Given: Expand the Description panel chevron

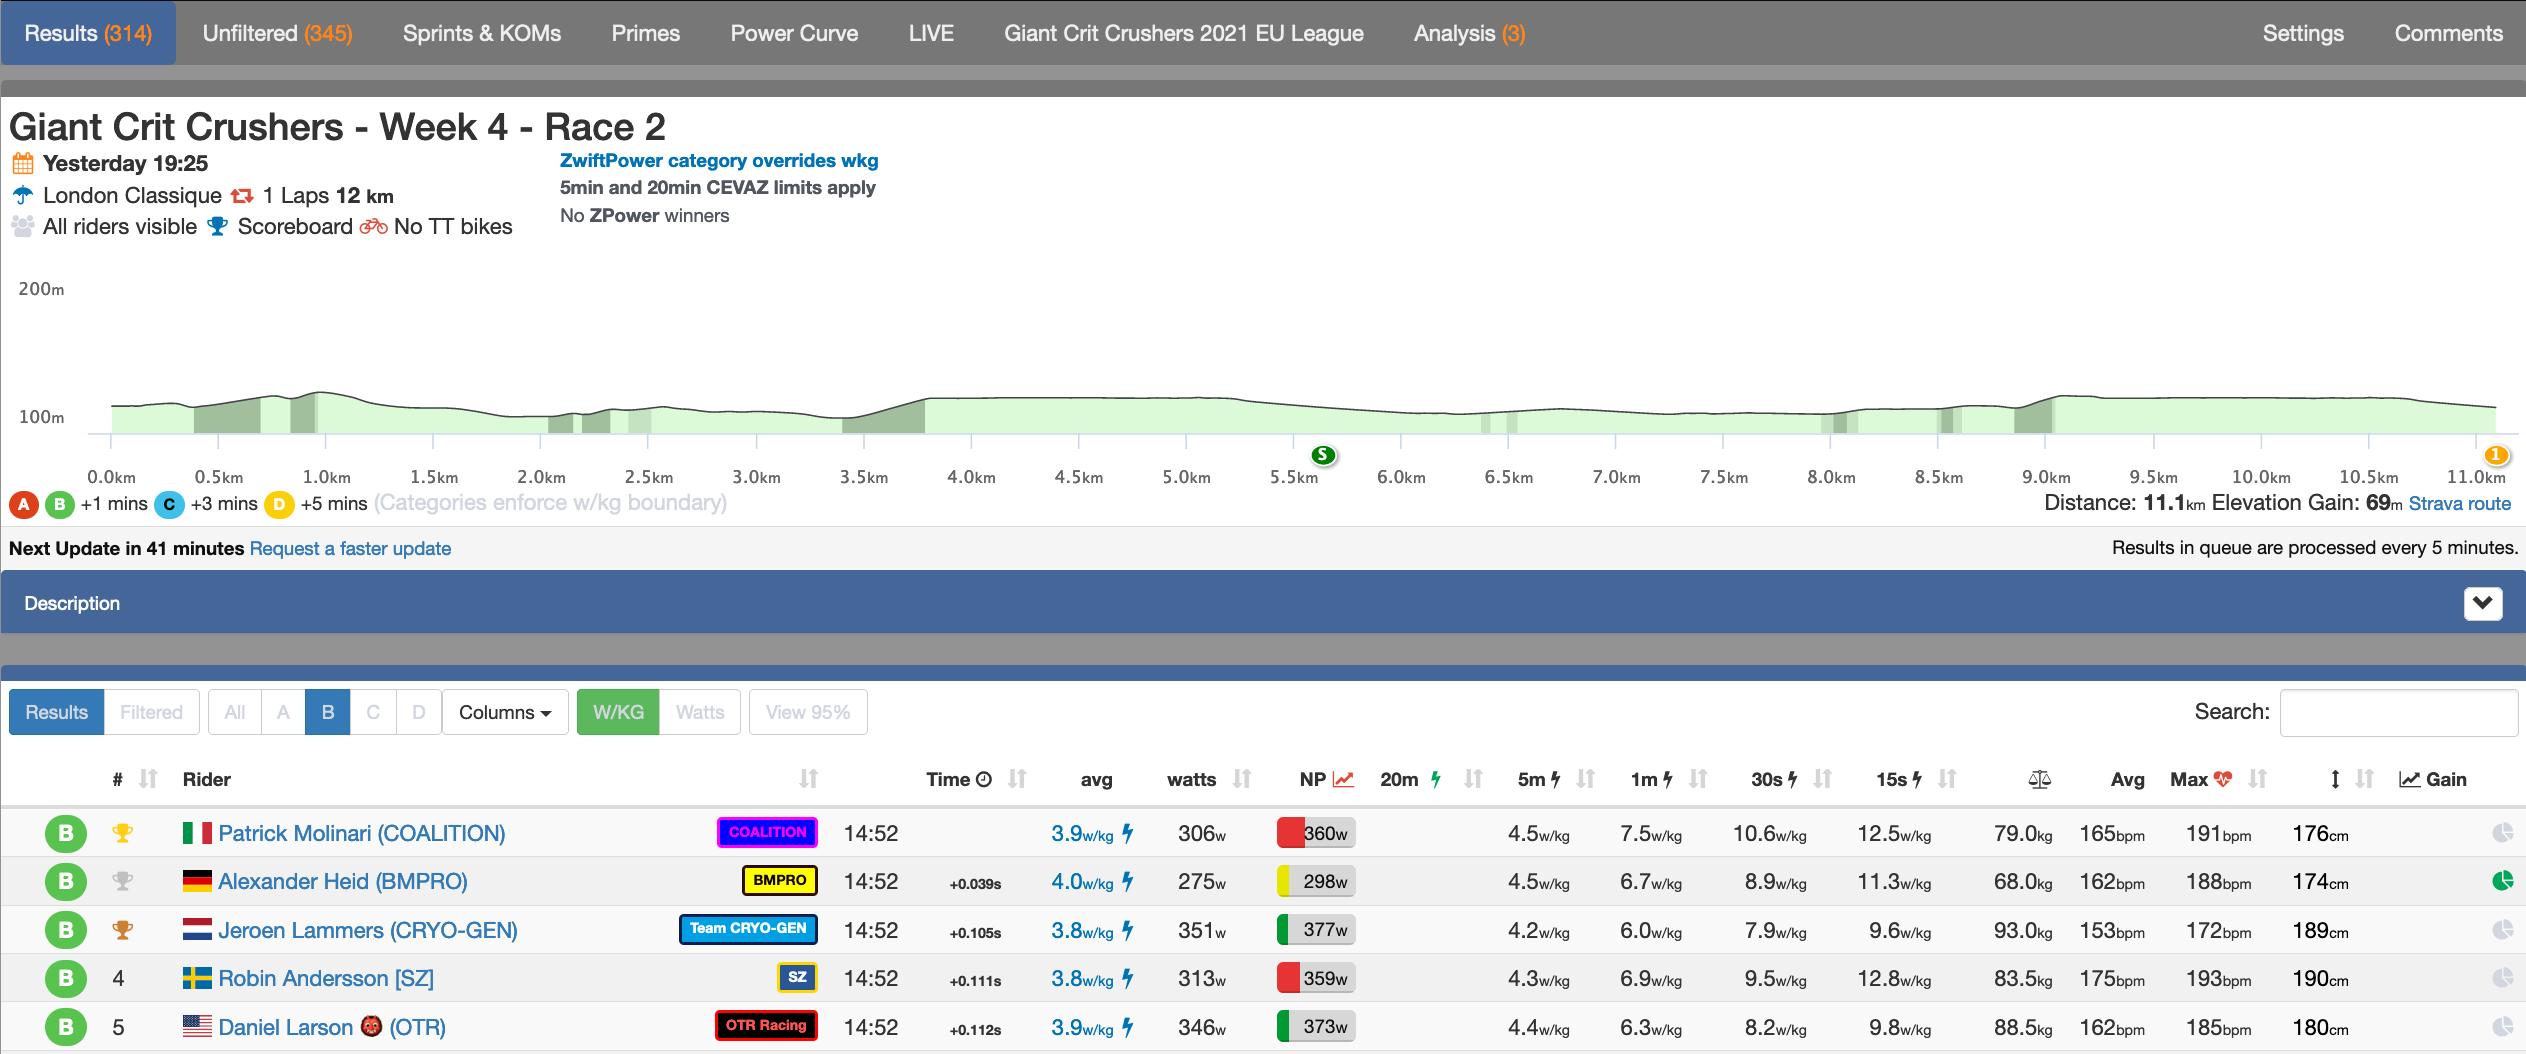Looking at the screenshot, I should [2482, 603].
